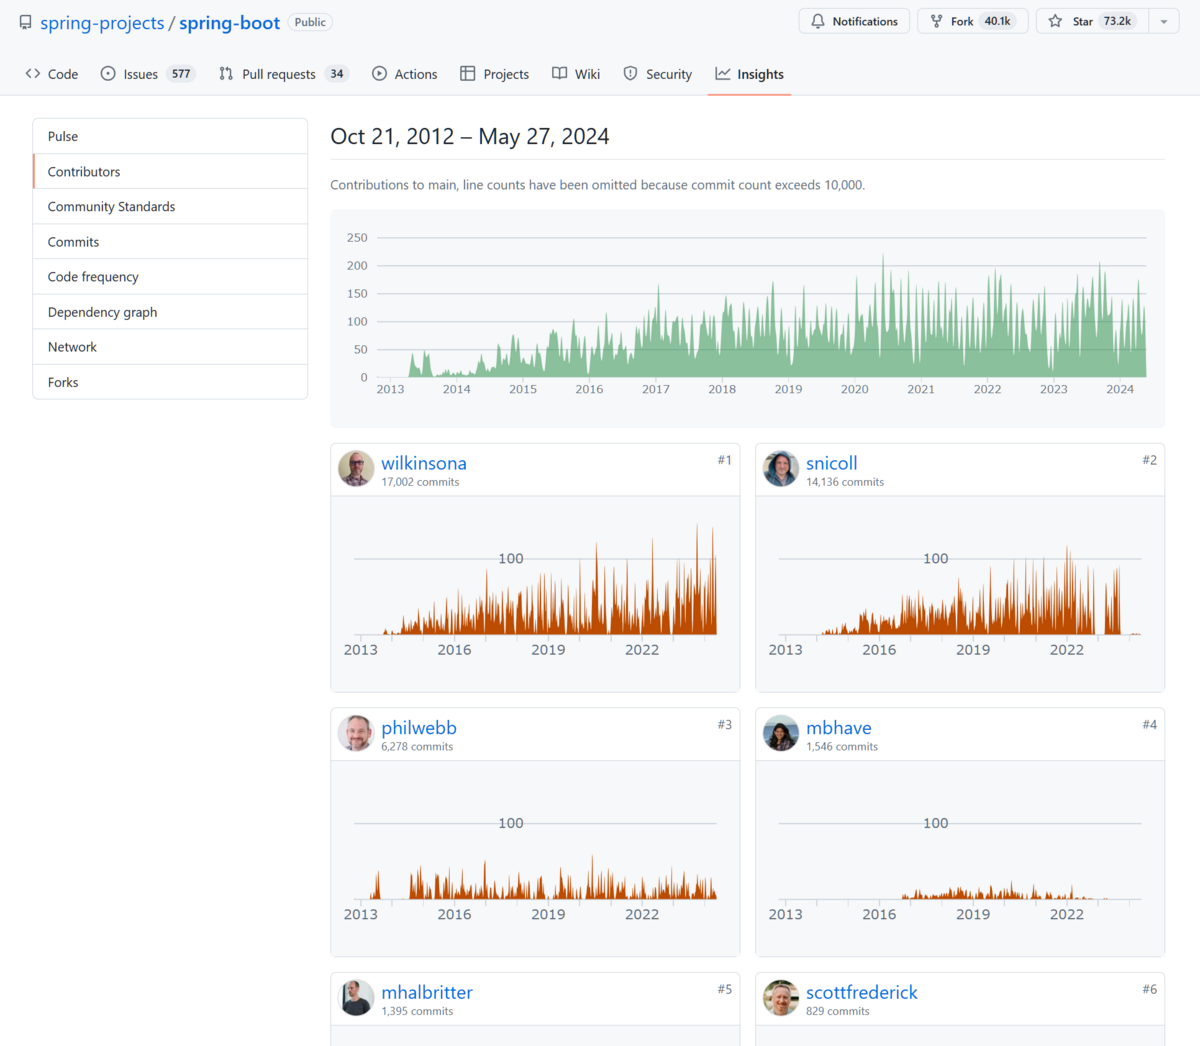Click the Security shield icon
The height and width of the screenshot is (1046, 1200).
point(630,74)
